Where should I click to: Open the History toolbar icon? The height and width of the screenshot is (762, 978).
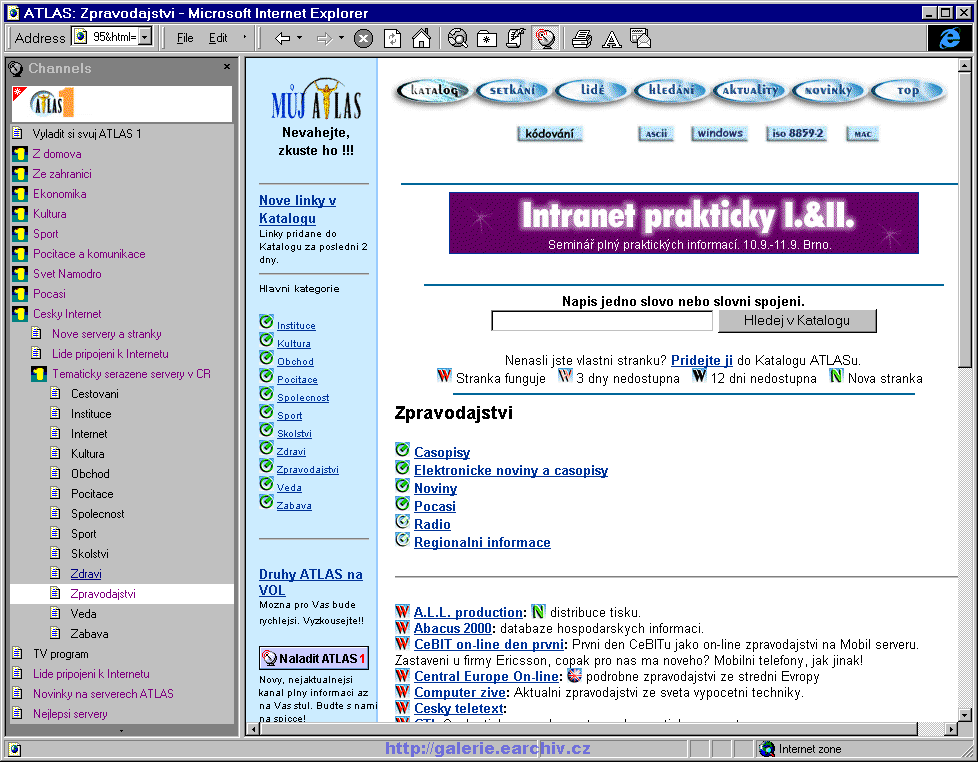click(516, 39)
